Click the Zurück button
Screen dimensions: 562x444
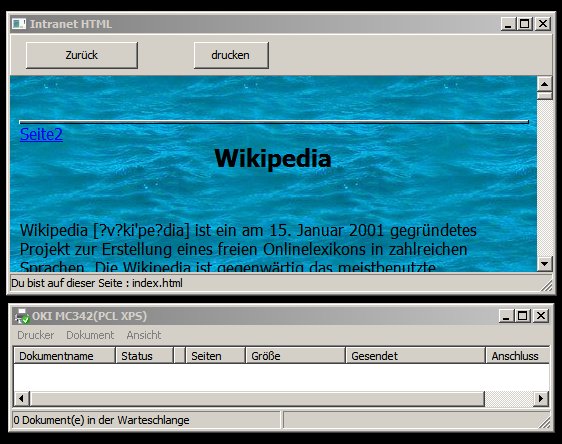[82, 55]
